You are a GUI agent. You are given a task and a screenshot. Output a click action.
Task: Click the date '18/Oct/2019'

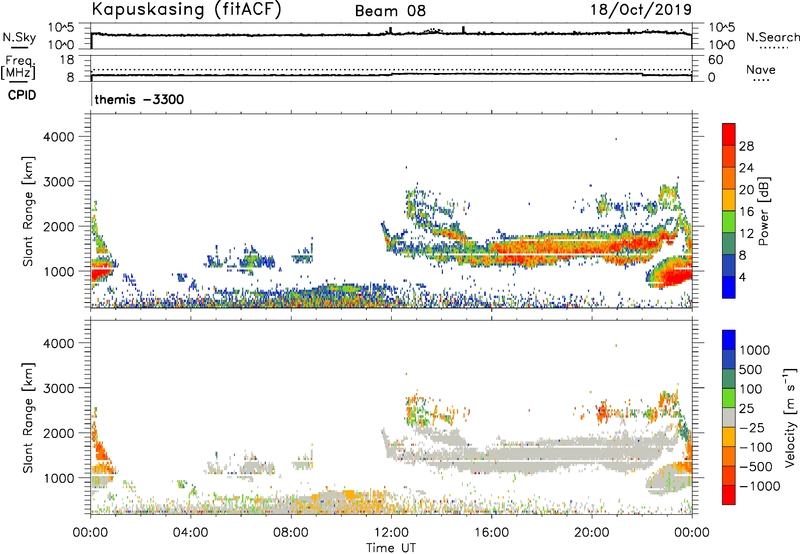click(x=641, y=10)
